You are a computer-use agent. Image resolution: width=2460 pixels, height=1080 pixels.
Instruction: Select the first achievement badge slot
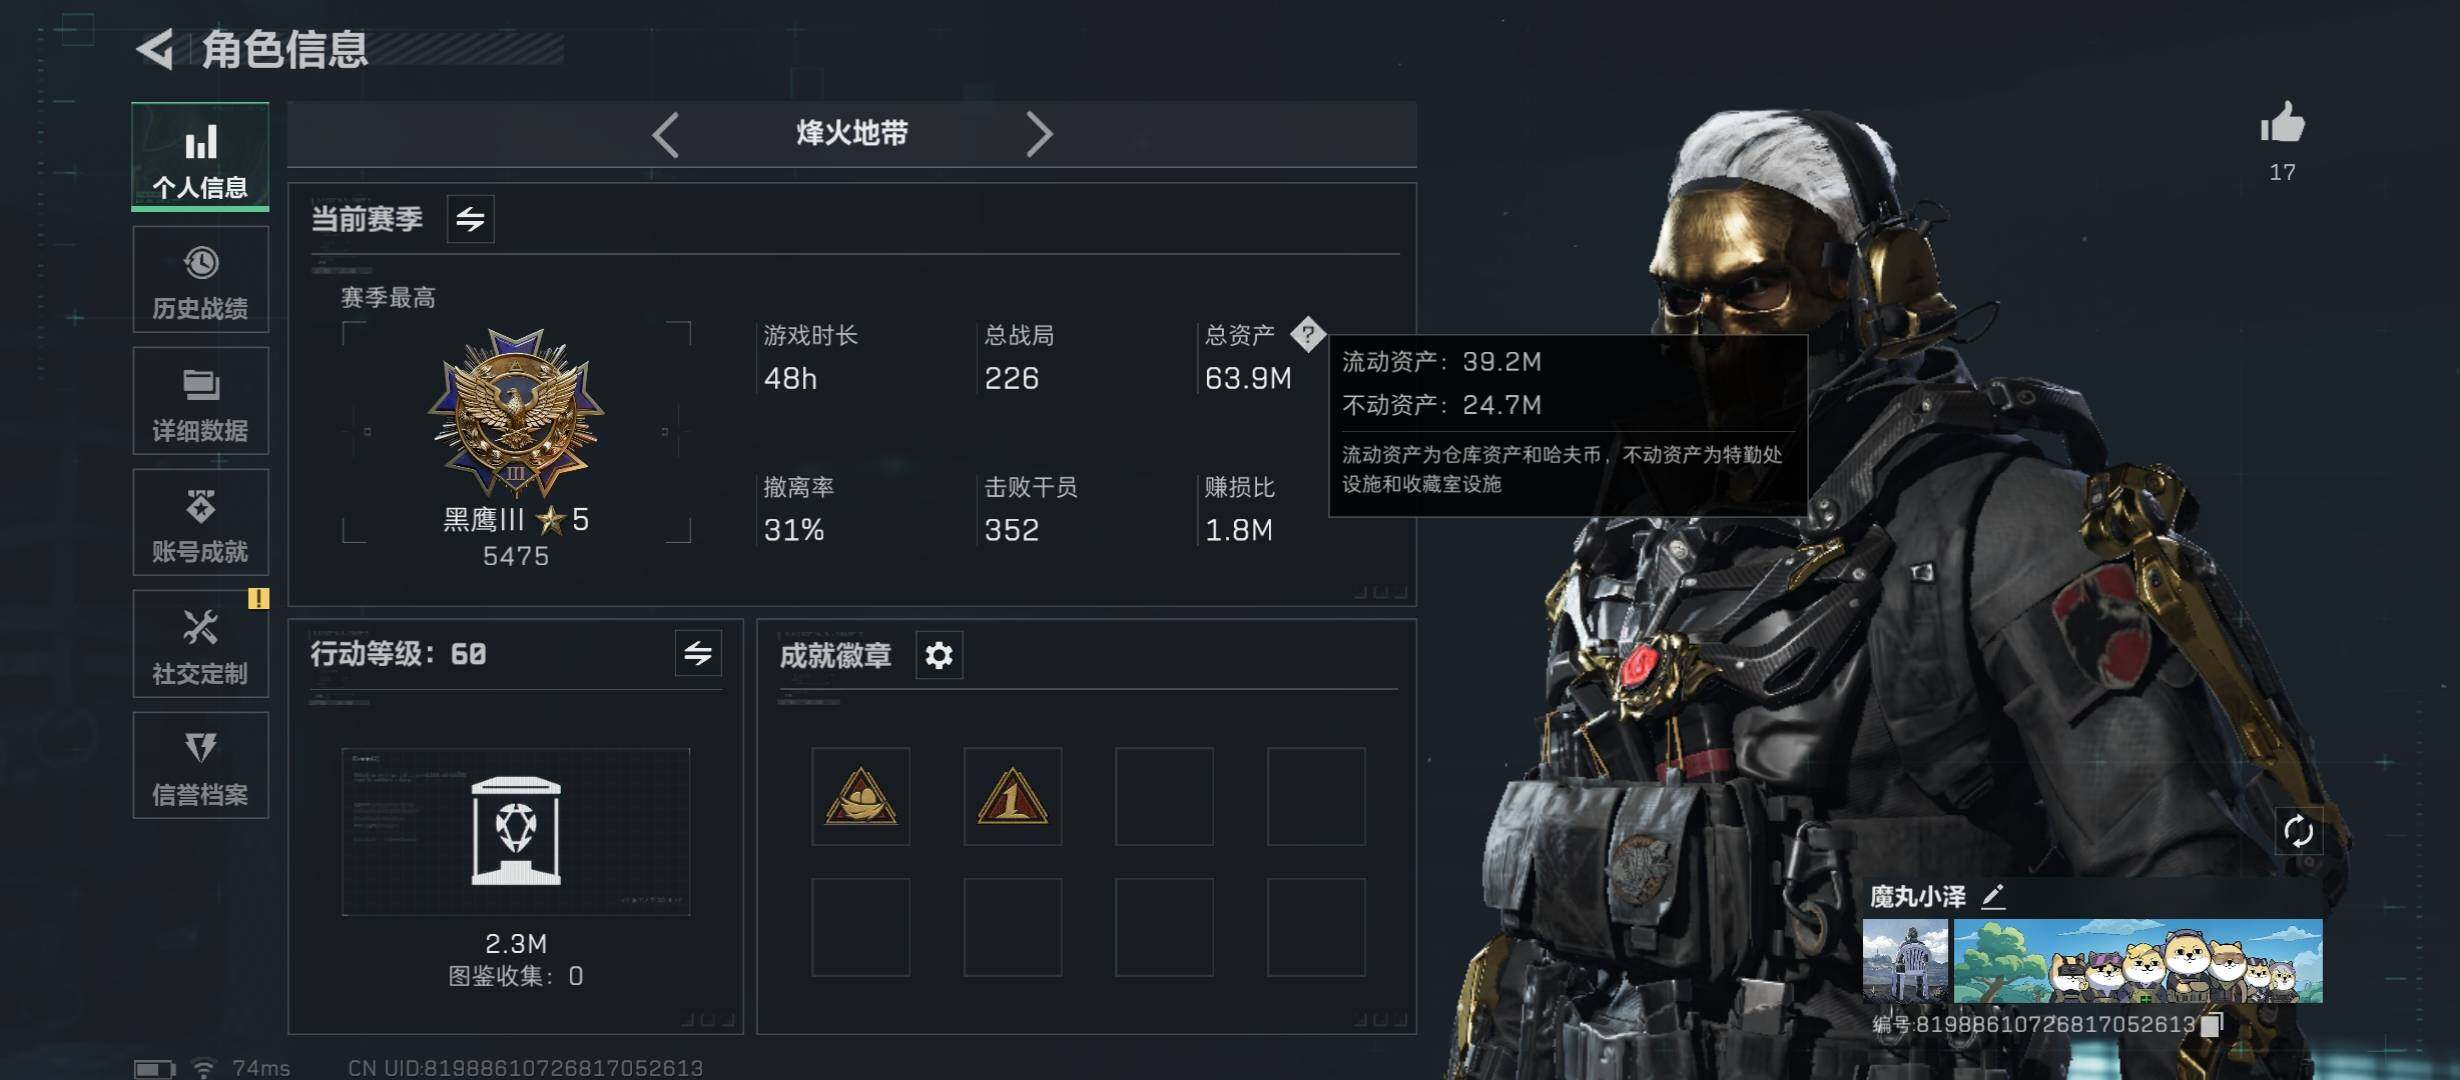click(x=861, y=796)
